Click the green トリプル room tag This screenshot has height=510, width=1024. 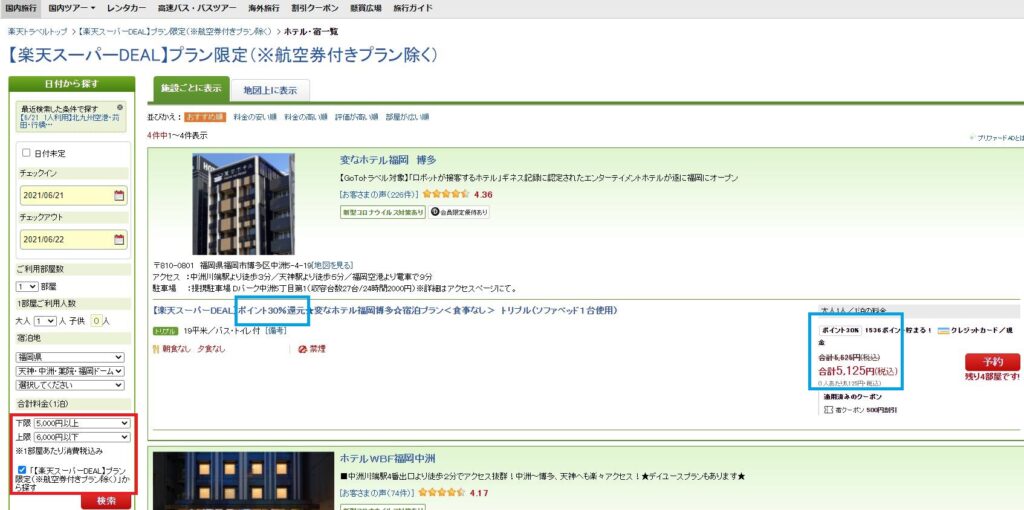pos(165,331)
